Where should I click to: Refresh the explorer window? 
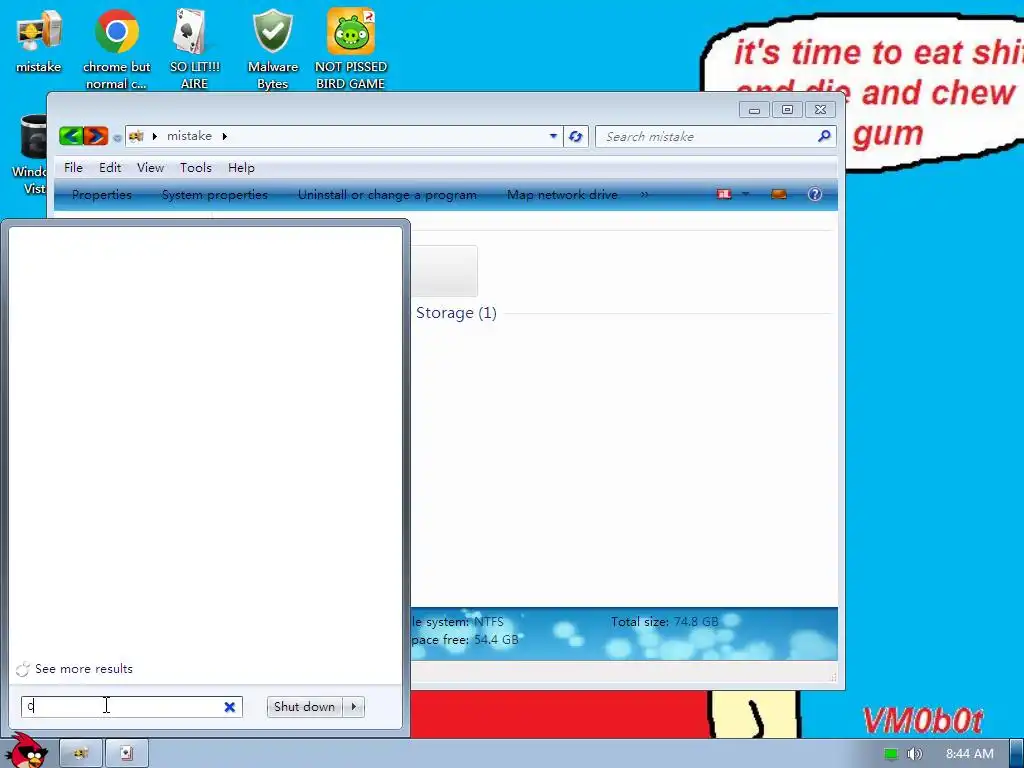575,136
